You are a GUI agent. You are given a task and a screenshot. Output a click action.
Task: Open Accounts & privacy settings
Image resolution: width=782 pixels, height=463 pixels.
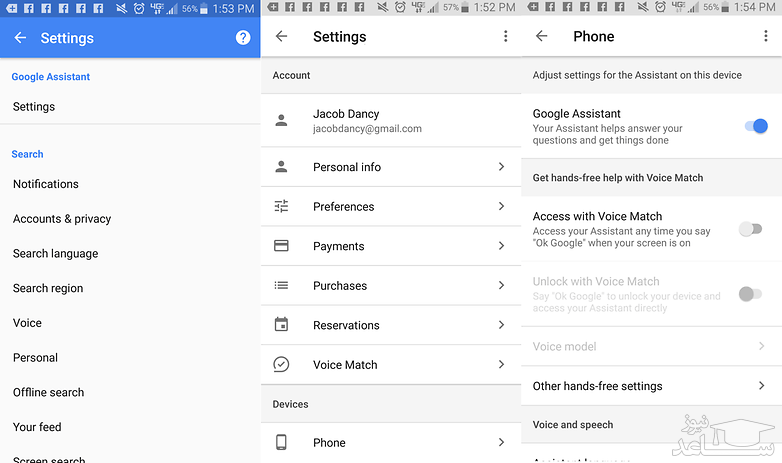(62, 219)
